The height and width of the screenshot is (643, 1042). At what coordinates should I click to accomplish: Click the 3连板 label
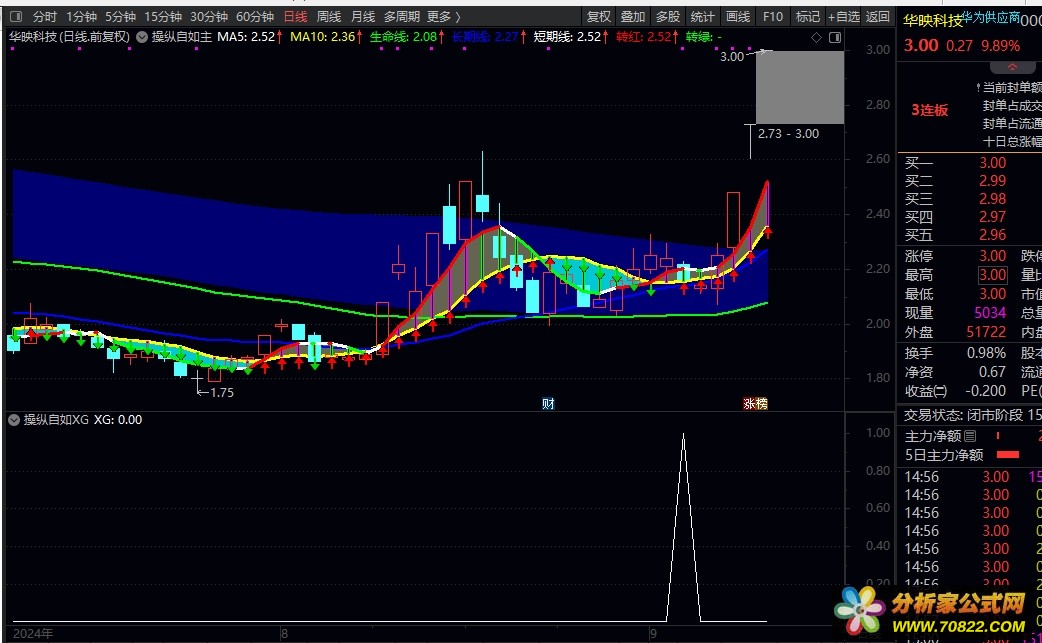tap(930, 110)
